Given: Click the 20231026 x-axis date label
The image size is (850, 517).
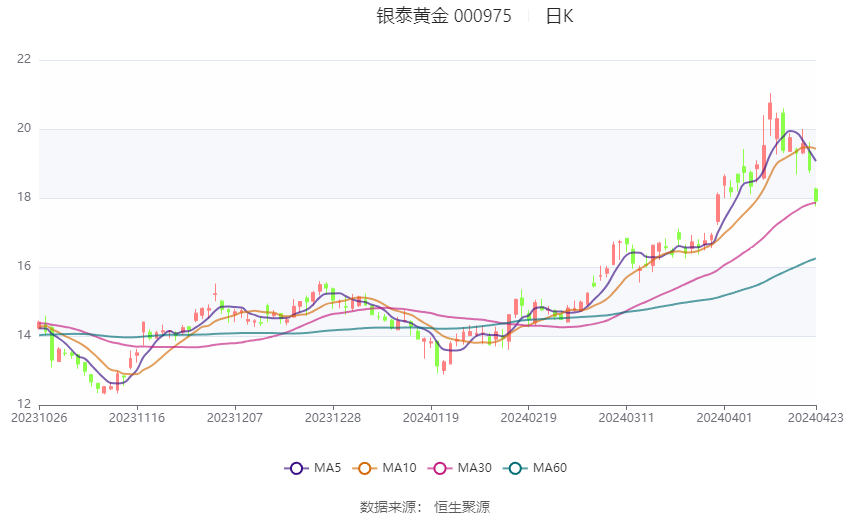Looking at the screenshot, I should [39, 418].
